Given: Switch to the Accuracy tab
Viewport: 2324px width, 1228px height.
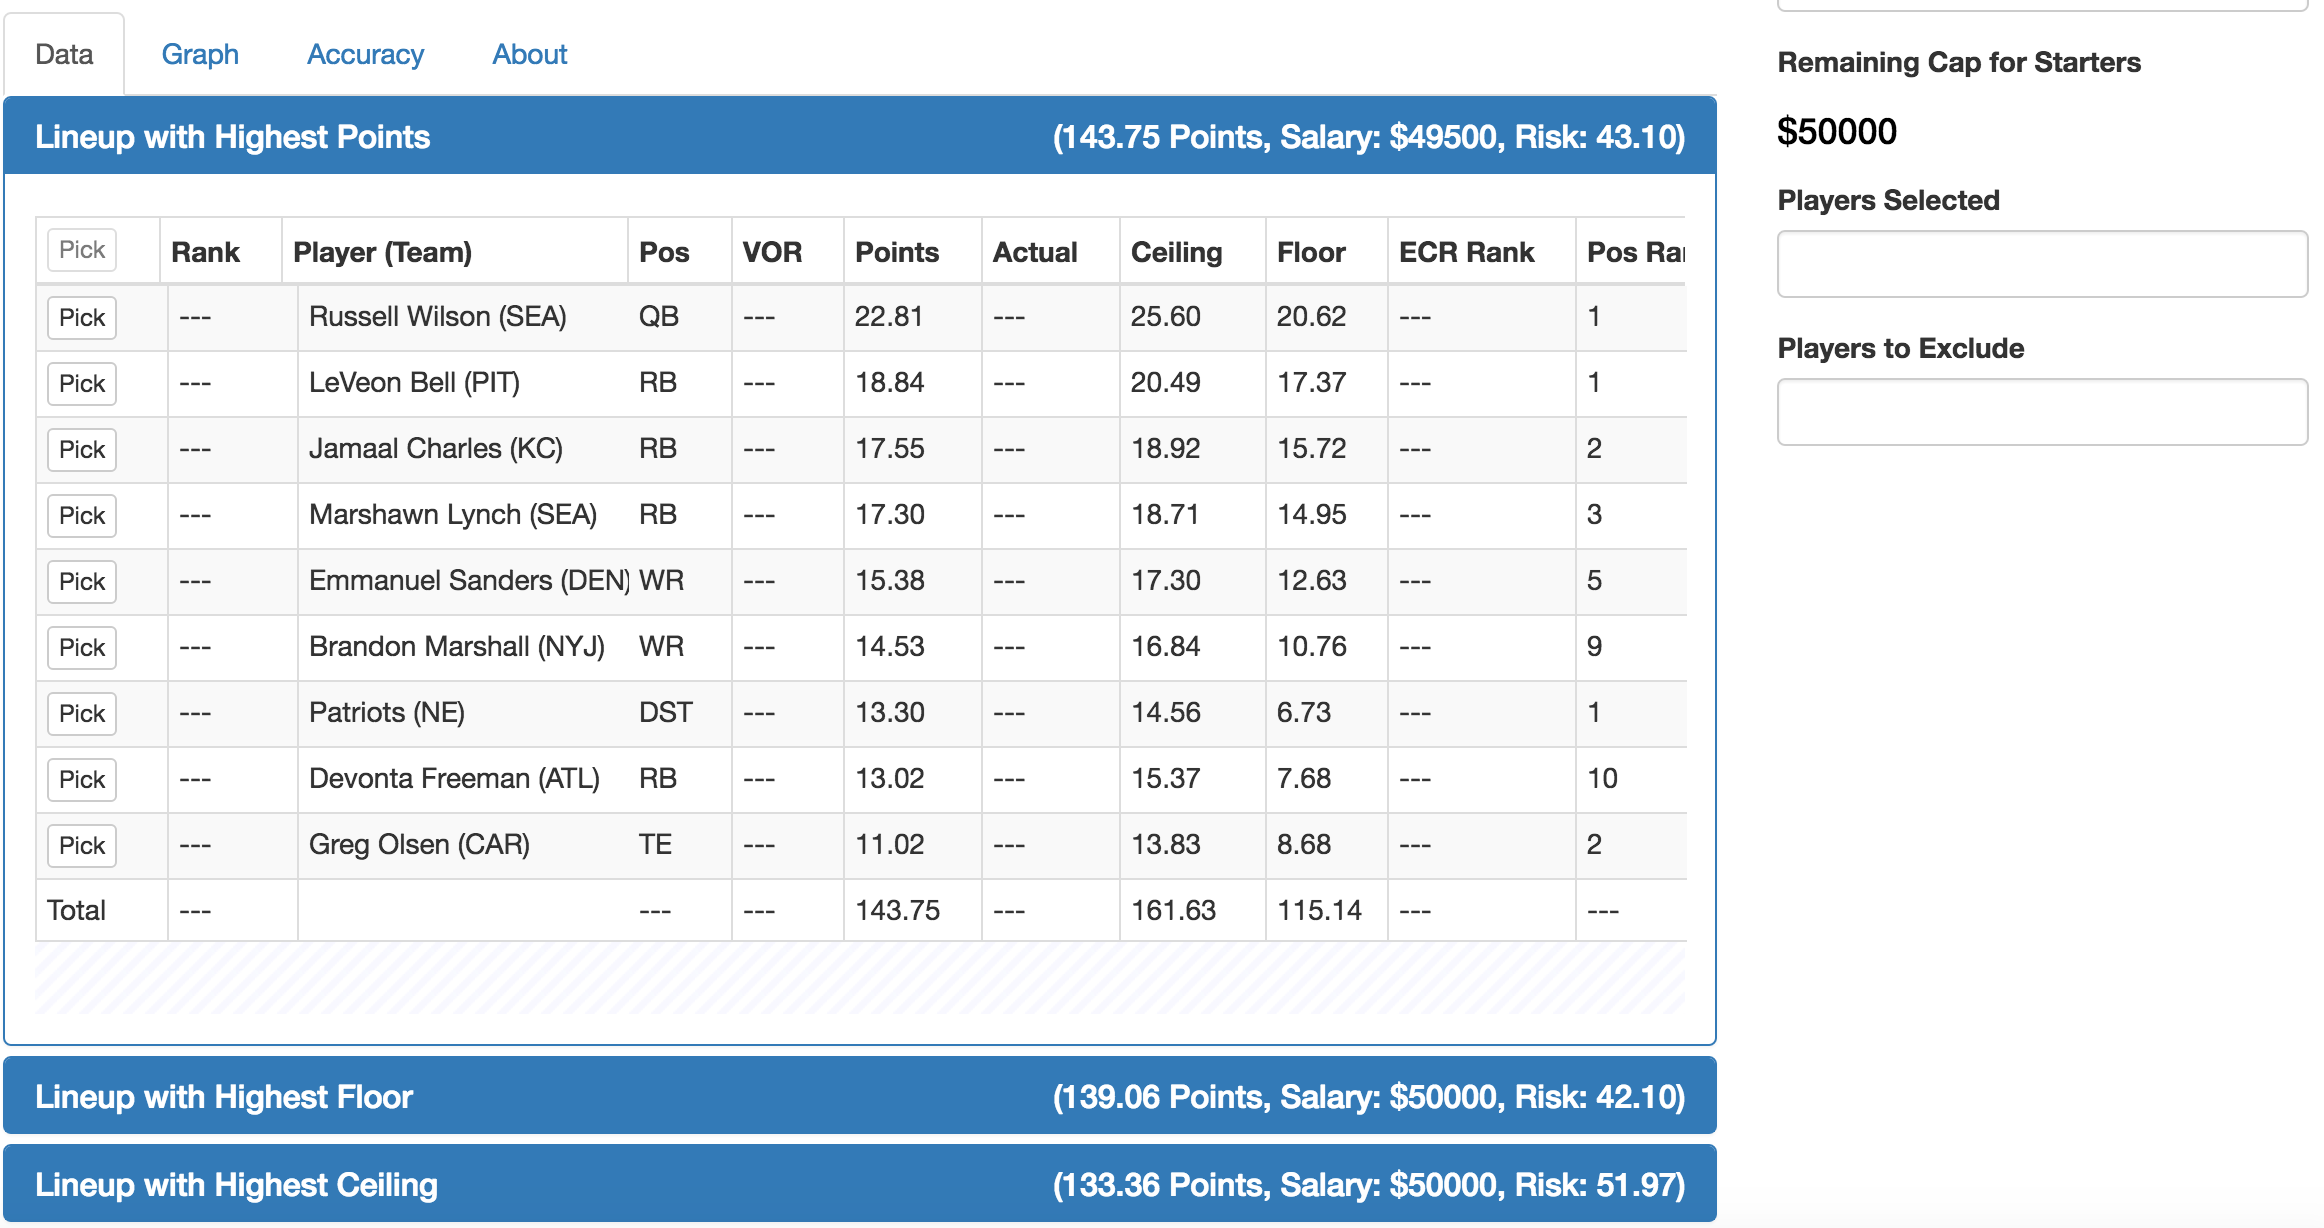Looking at the screenshot, I should click(x=364, y=54).
